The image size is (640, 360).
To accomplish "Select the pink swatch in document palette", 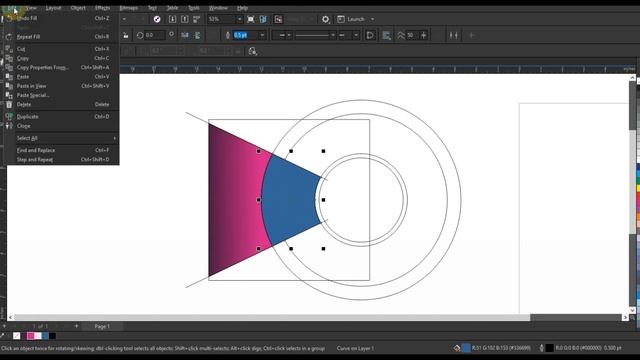I will [31, 336].
